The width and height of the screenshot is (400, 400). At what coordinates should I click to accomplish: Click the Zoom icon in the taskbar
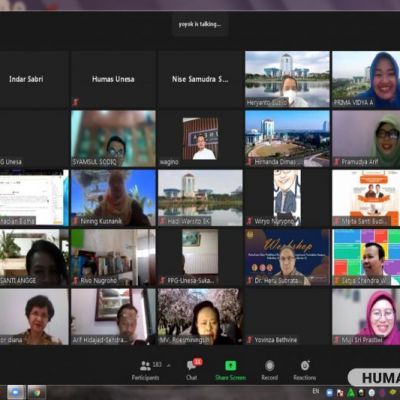[x=16, y=392]
